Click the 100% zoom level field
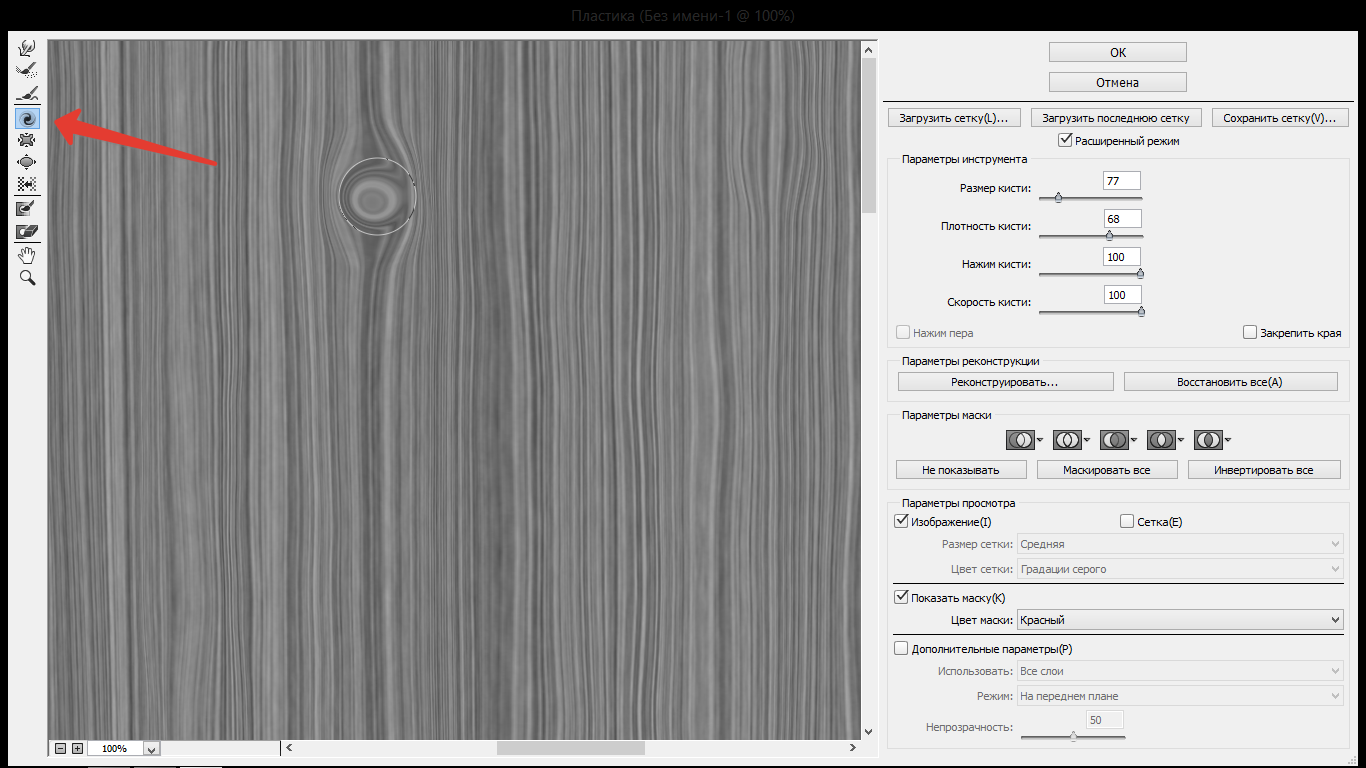1366x768 pixels. point(116,748)
